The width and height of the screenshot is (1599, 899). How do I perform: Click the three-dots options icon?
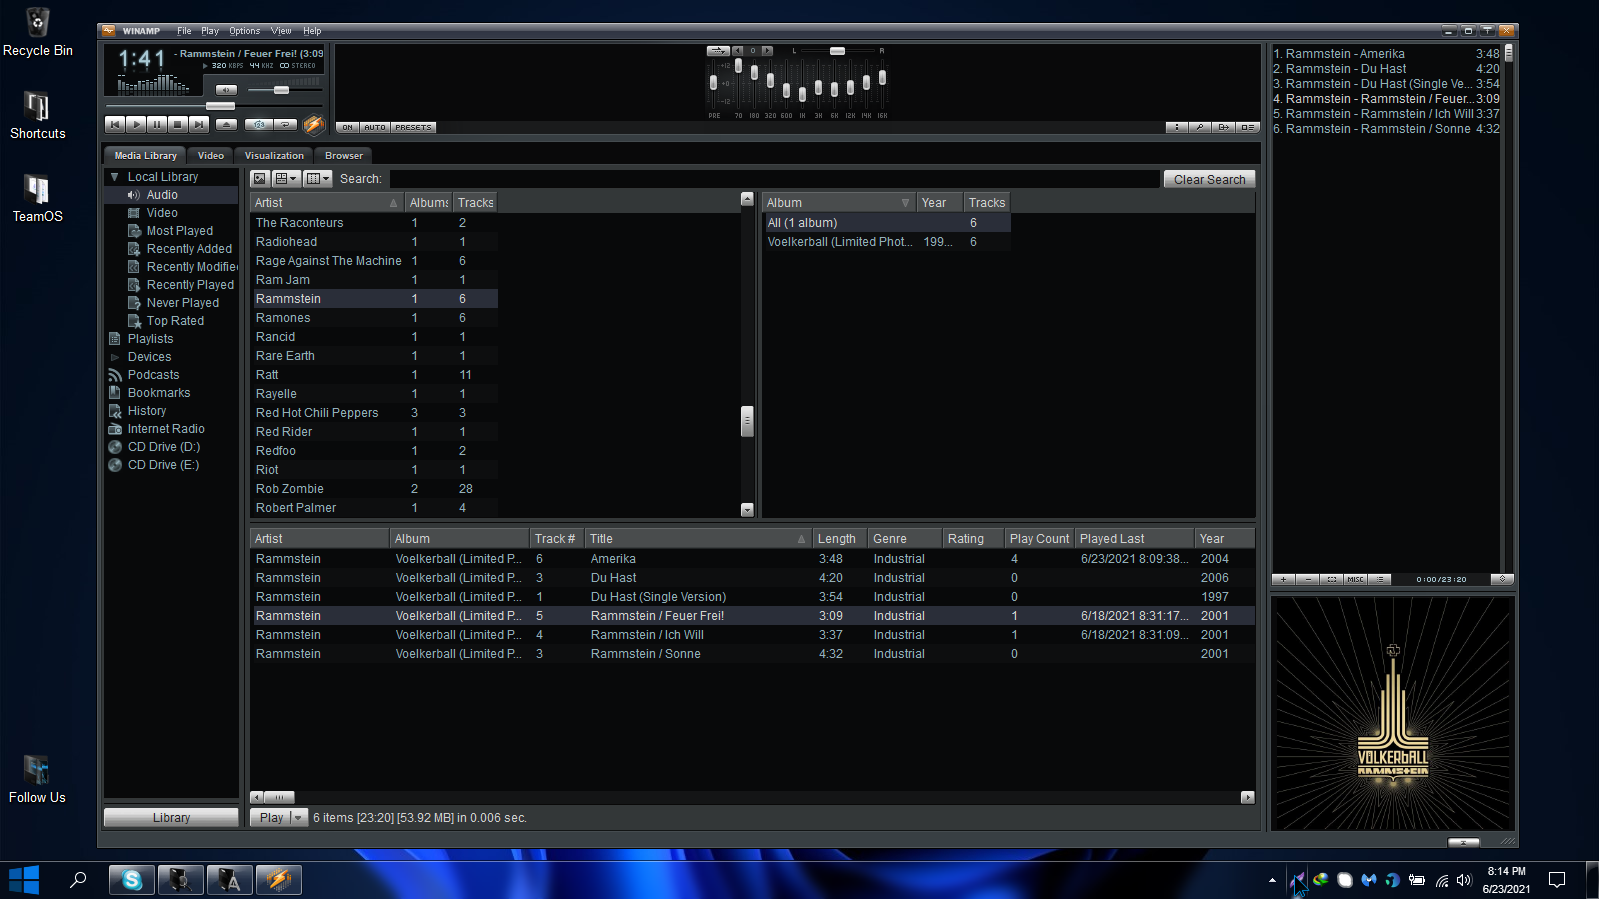pos(1177,127)
